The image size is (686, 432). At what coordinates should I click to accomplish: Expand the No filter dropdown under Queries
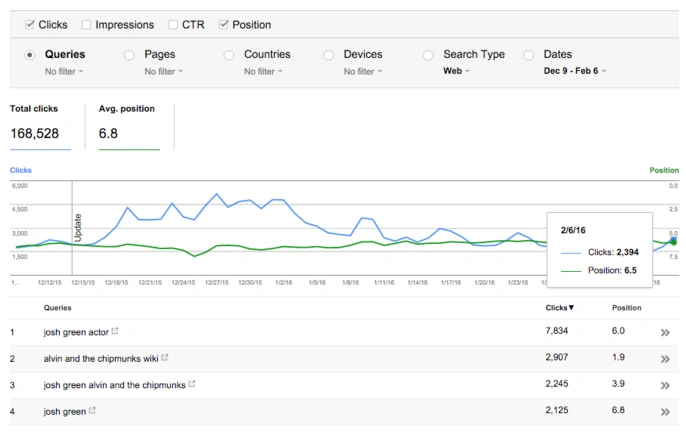pyautogui.click(x=64, y=71)
